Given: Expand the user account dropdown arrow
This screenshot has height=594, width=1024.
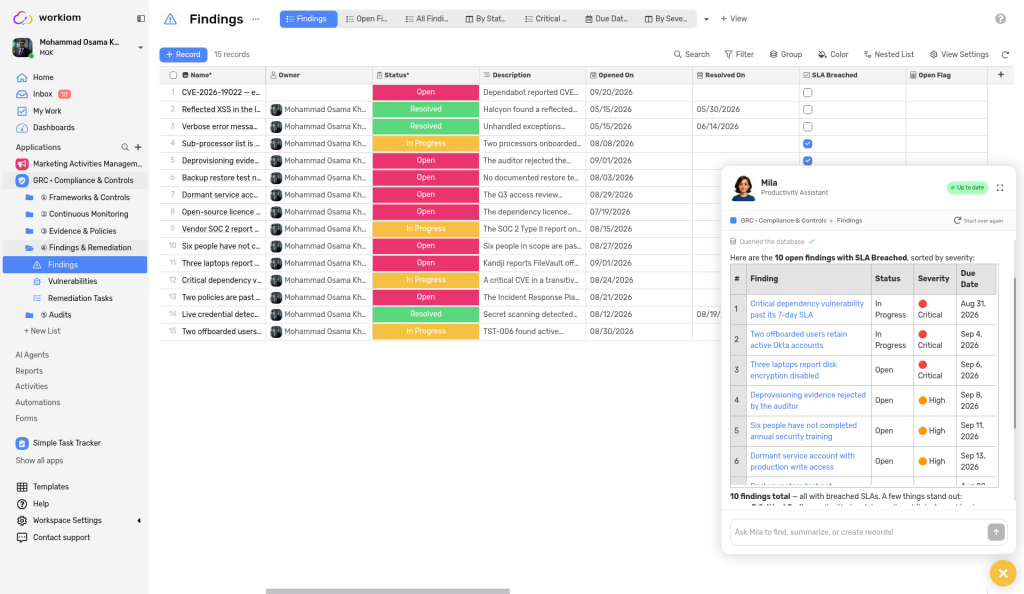Looking at the screenshot, I should click(x=140, y=48).
